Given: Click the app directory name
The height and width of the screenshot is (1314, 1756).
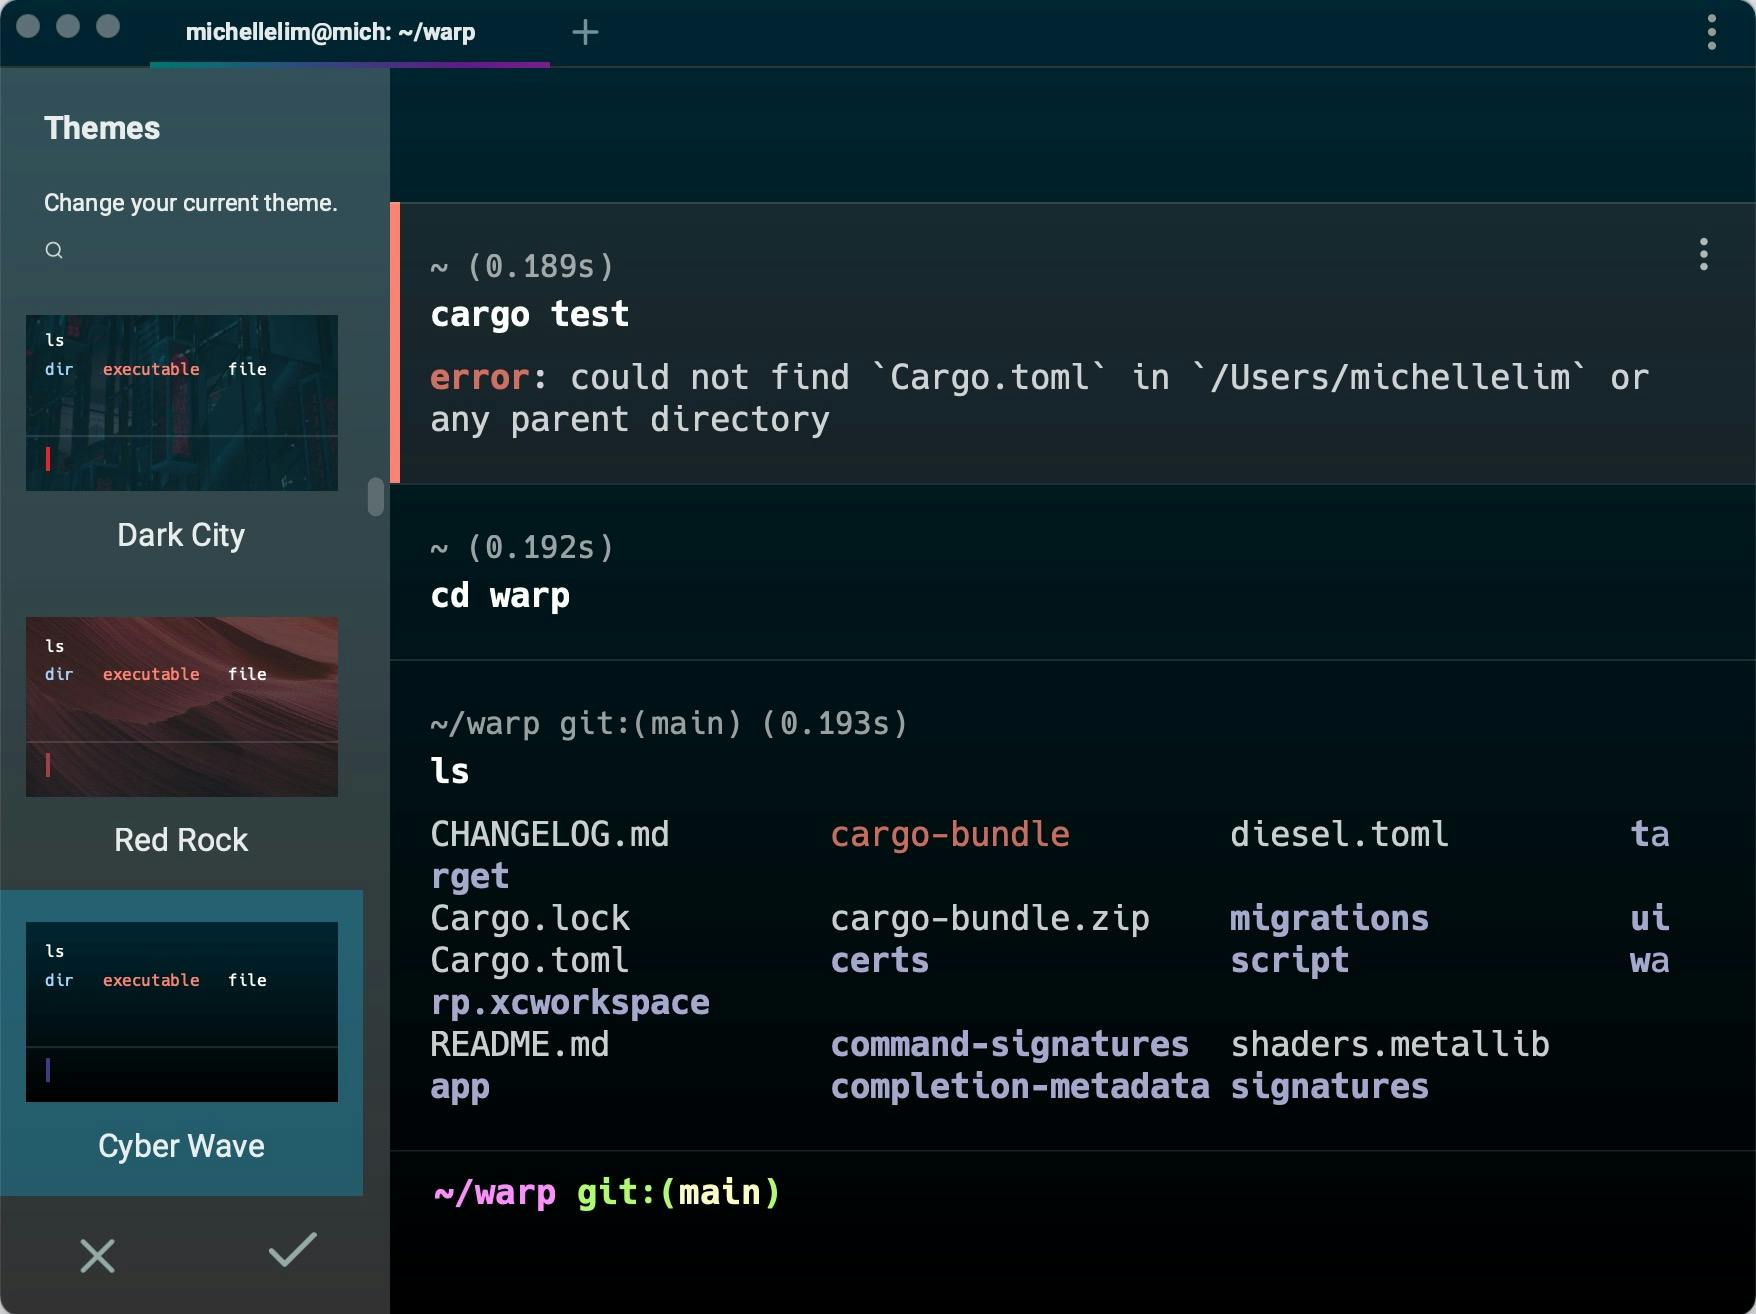Looking at the screenshot, I should [x=460, y=1087].
